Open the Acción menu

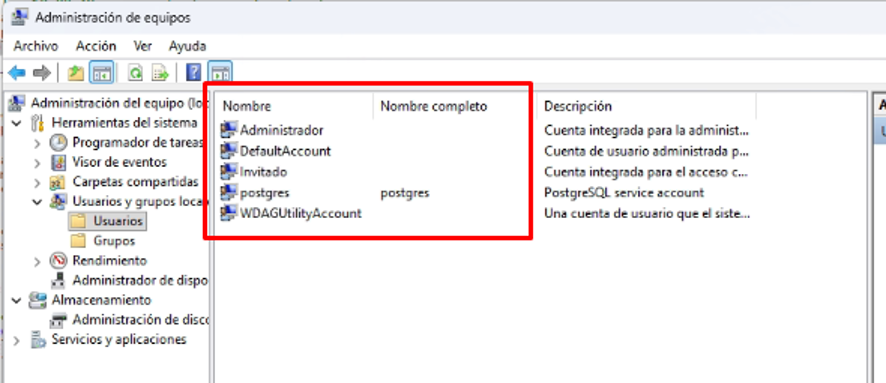pos(96,46)
